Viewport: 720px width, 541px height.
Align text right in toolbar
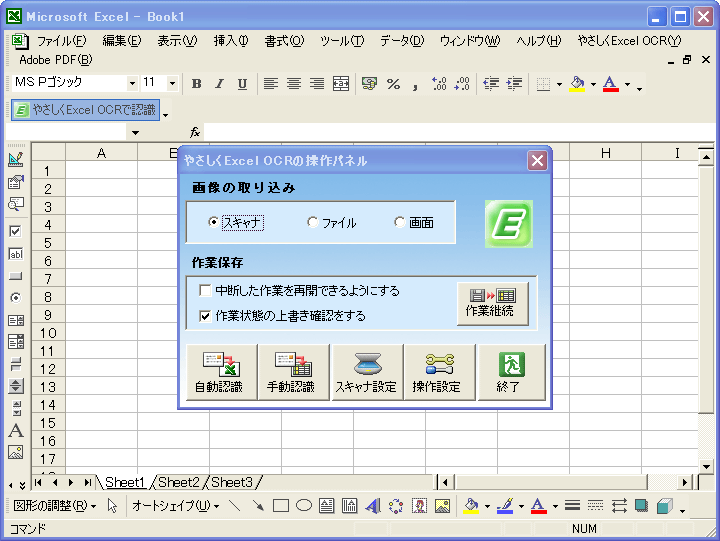(317, 84)
